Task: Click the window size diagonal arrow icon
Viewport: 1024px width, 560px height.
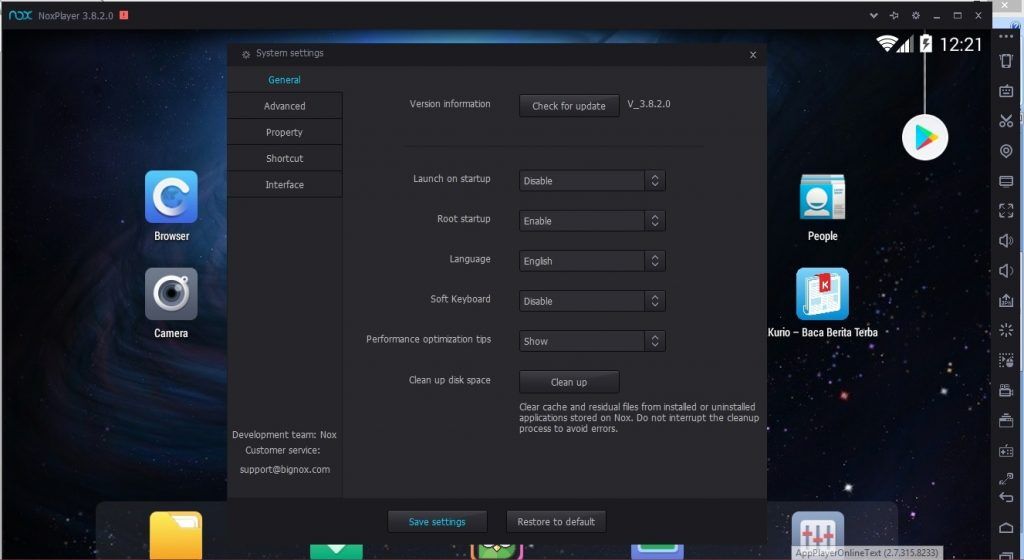Action: coord(1006,479)
